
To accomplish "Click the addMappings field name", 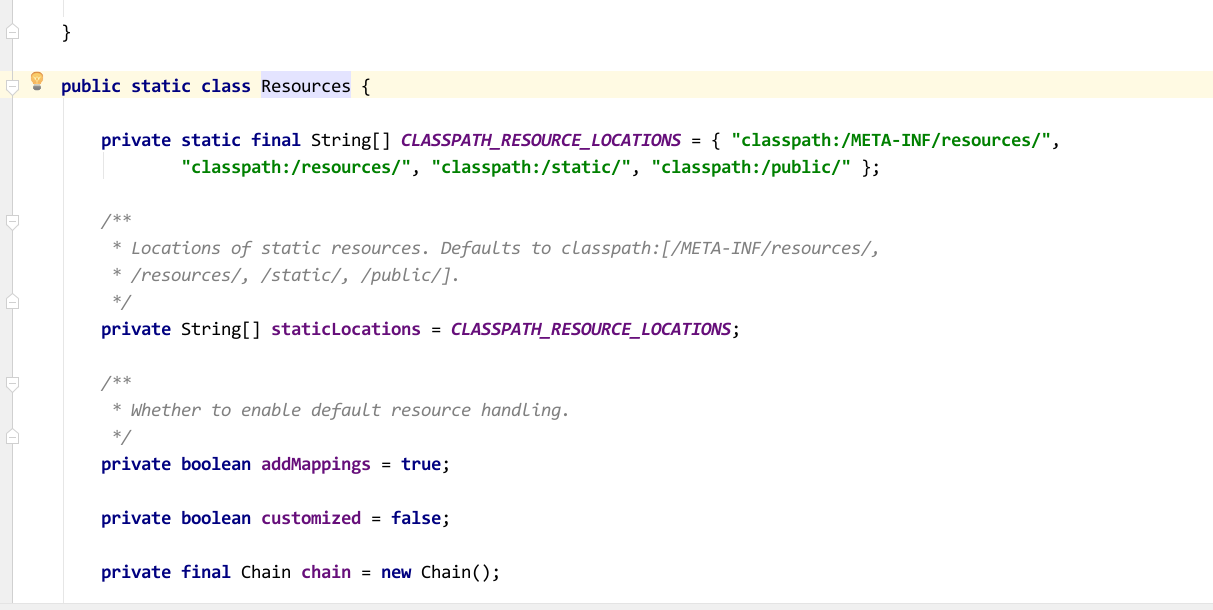I will point(316,464).
